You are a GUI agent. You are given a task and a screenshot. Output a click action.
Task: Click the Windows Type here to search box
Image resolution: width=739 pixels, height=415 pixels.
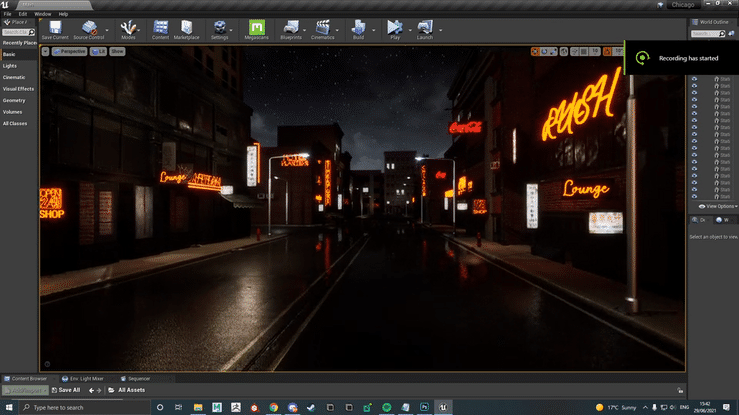coord(85,407)
